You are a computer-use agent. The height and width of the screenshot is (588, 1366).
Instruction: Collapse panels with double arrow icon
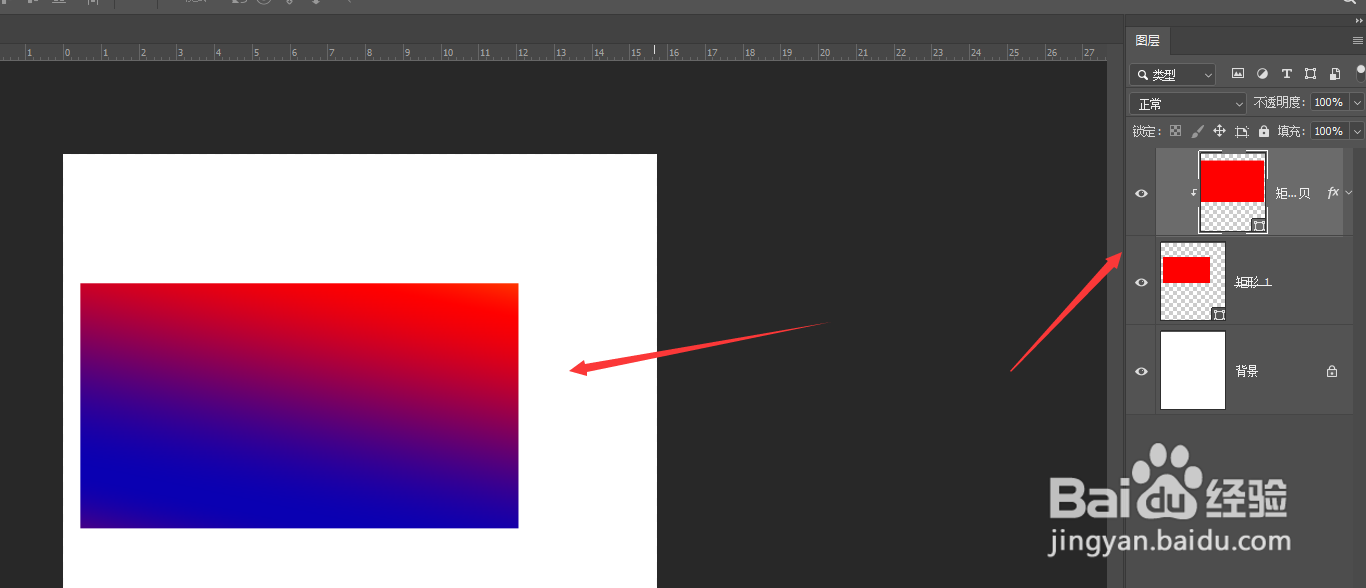(x=1358, y=20)
